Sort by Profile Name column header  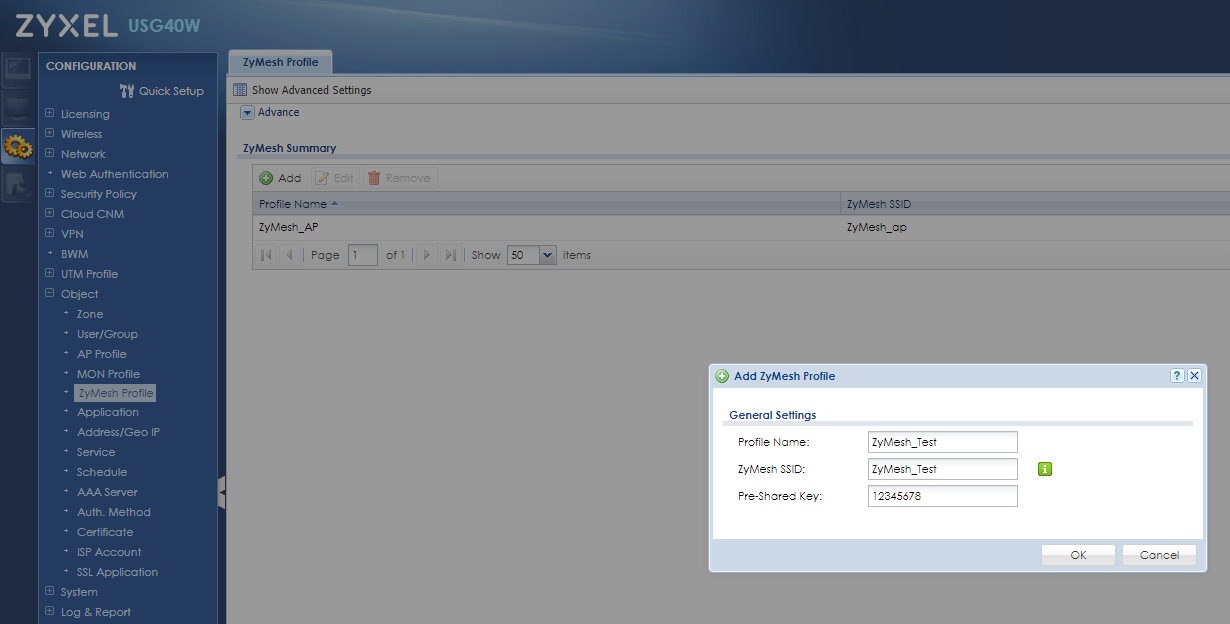pos(547,204)
